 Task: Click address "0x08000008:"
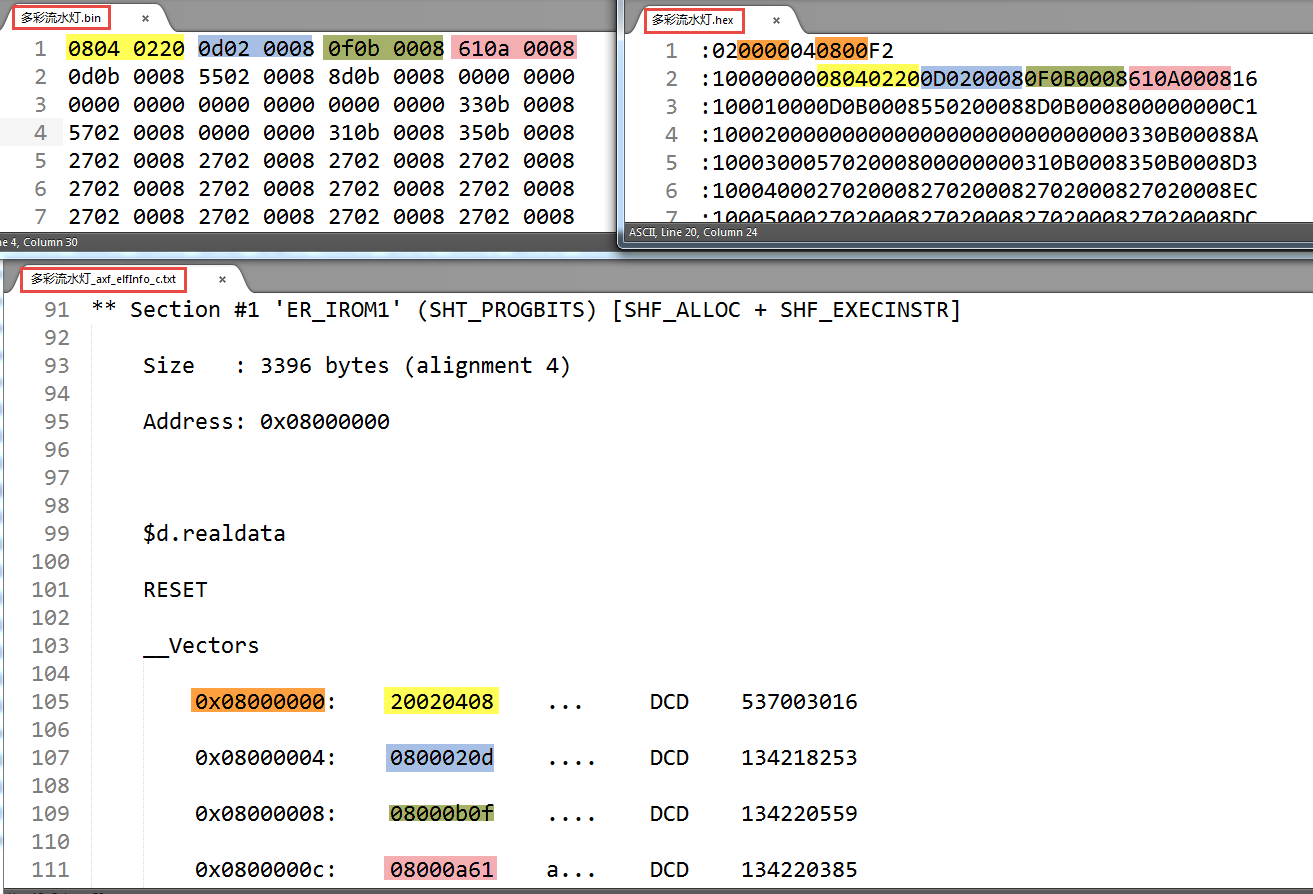(x=266, y=813)
